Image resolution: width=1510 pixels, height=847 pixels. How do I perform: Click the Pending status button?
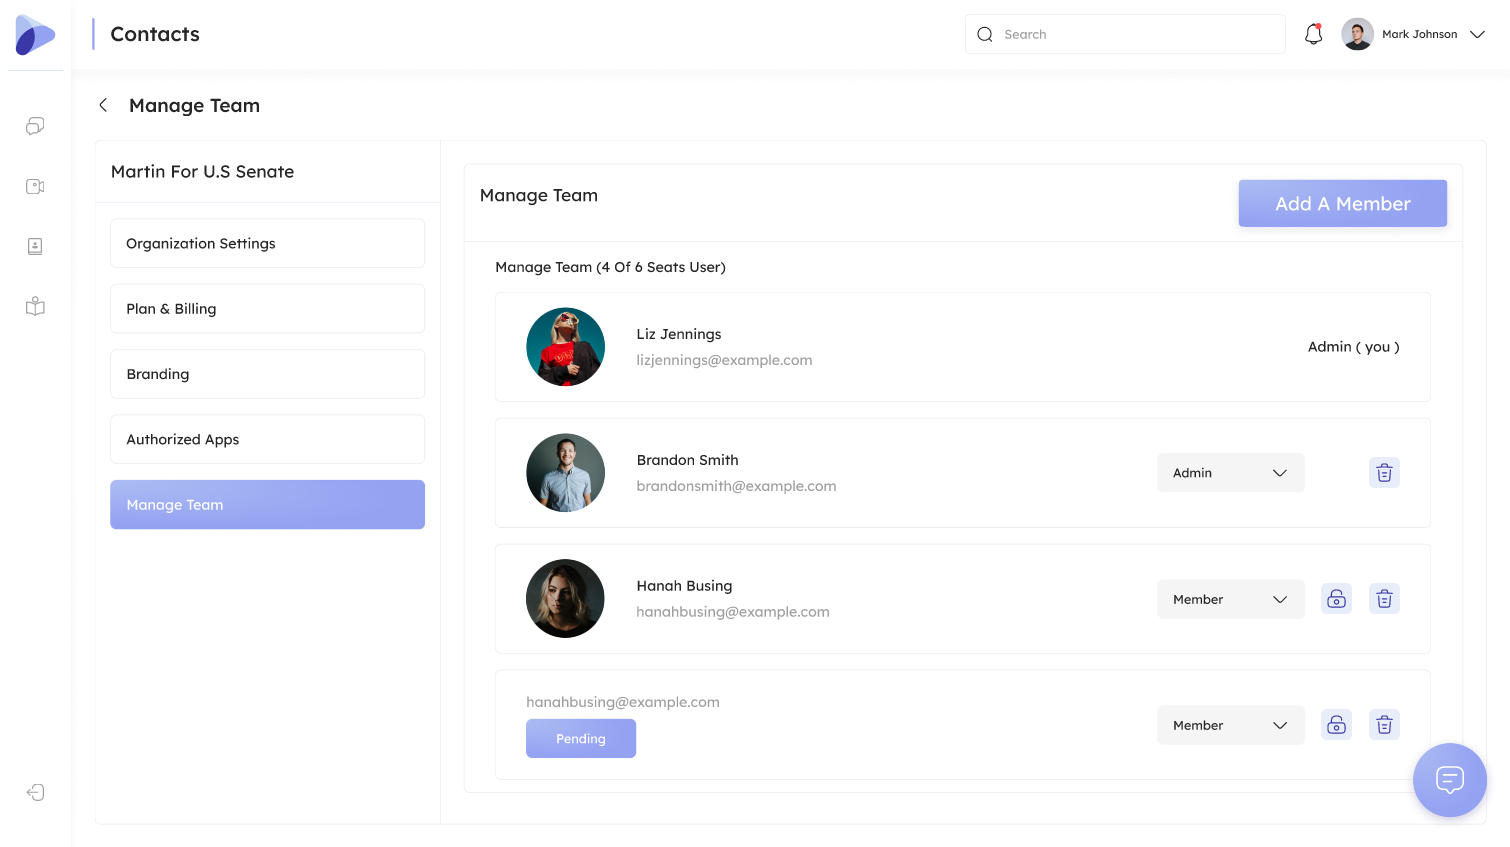tap(581, 738)
